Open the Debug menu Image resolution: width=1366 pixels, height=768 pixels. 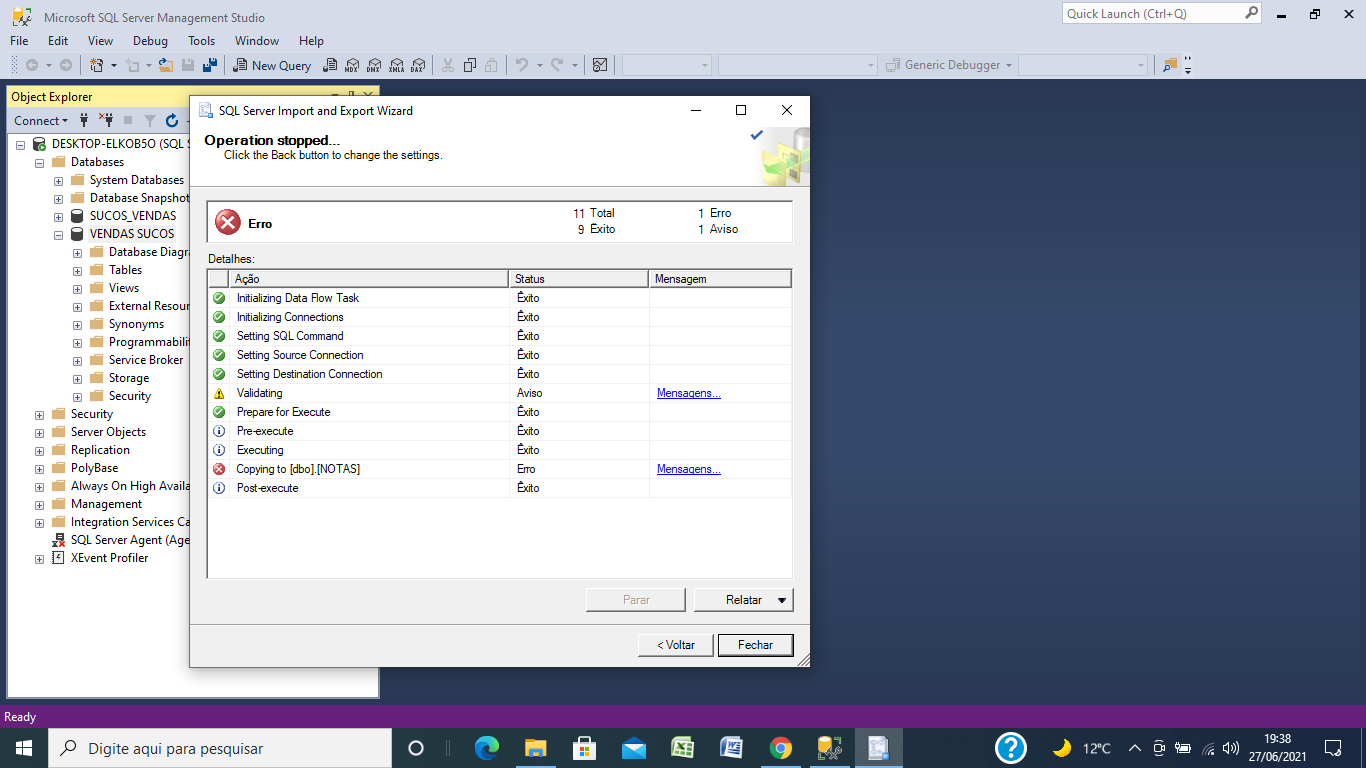pos(150,41)
